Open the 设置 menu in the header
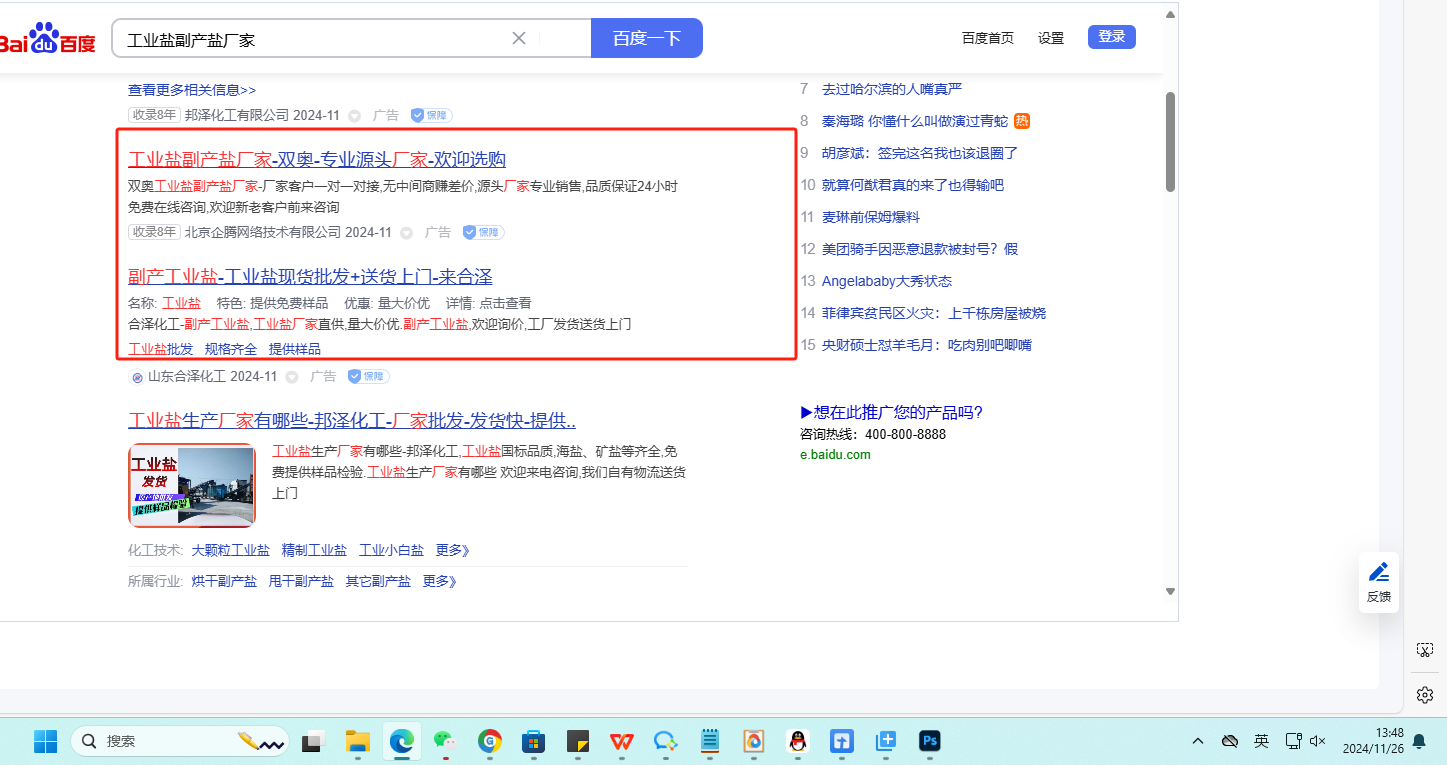 (x=1051, y=38)
